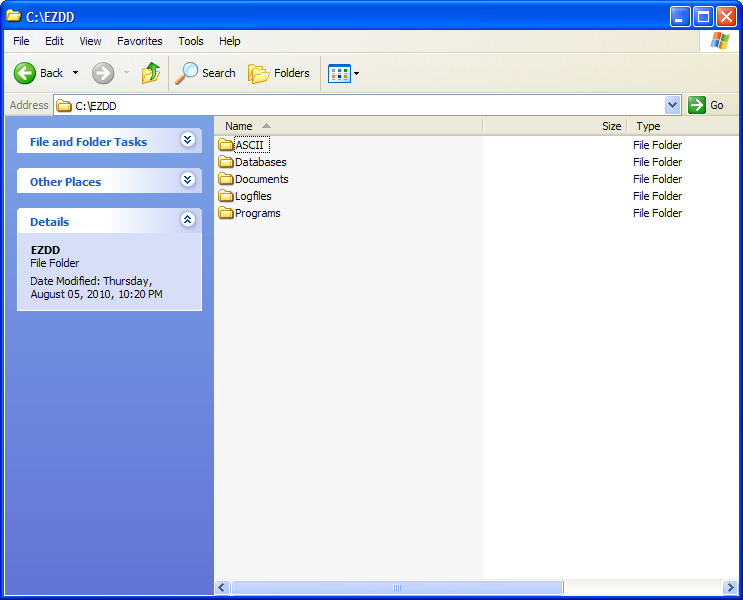The width and height of the screenshot is (743, 600).
Task: Click the horizontal scrollbar thumb
Action: click(397, 588)
